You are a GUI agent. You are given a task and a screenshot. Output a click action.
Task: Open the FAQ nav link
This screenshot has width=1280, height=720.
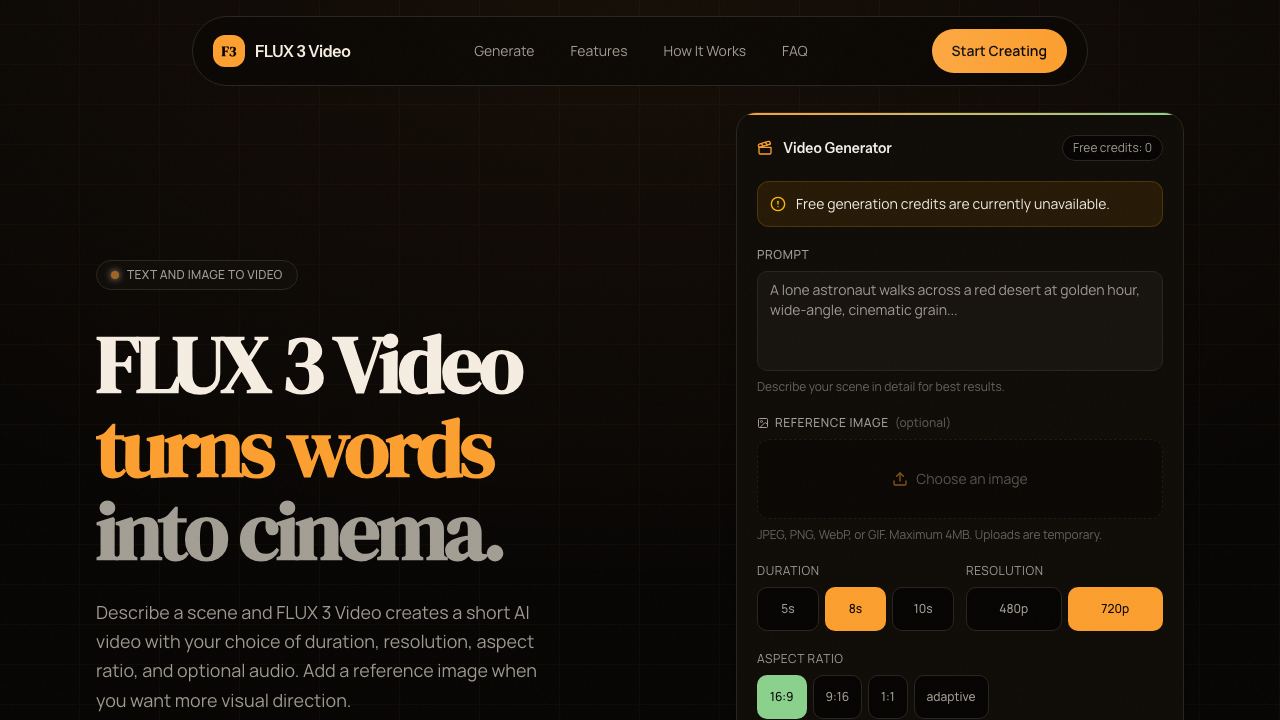795,51
